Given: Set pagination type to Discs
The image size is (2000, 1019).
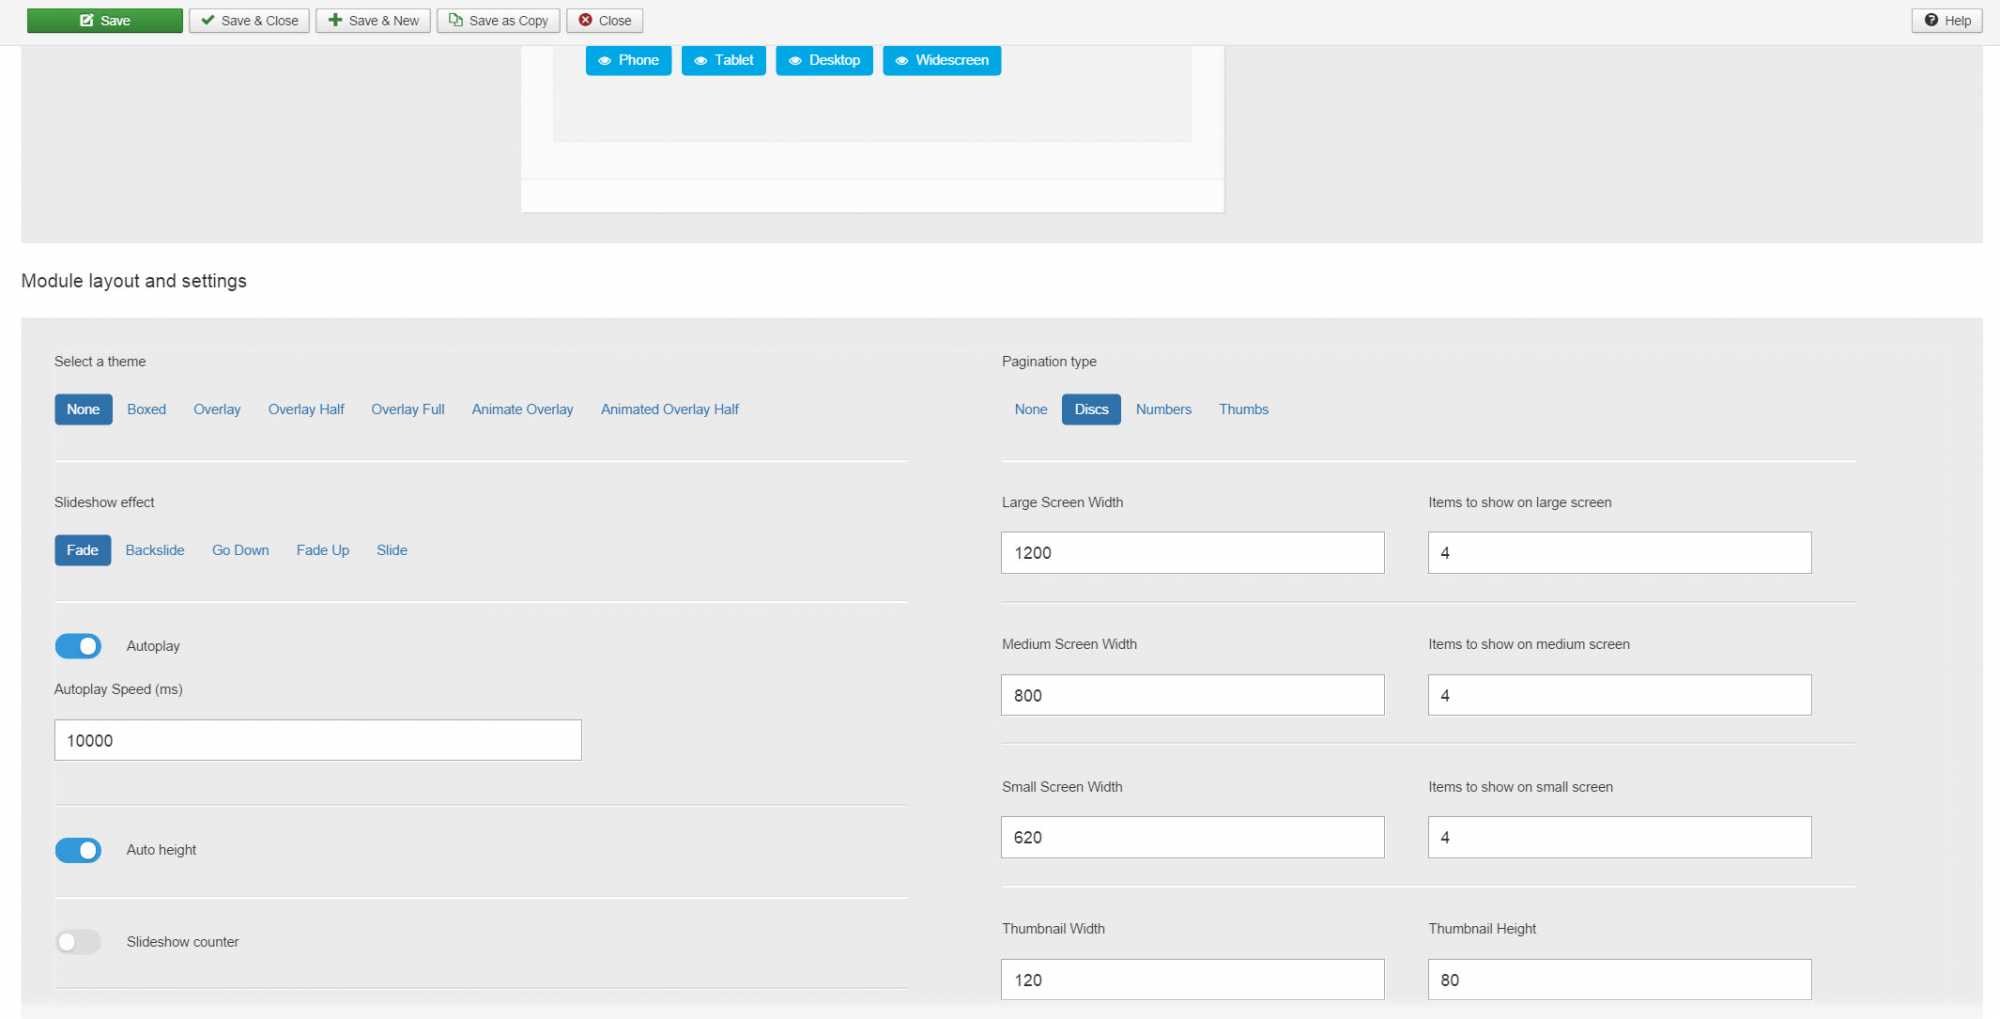Looking at the screenshot, I should tap(1091, 409).
